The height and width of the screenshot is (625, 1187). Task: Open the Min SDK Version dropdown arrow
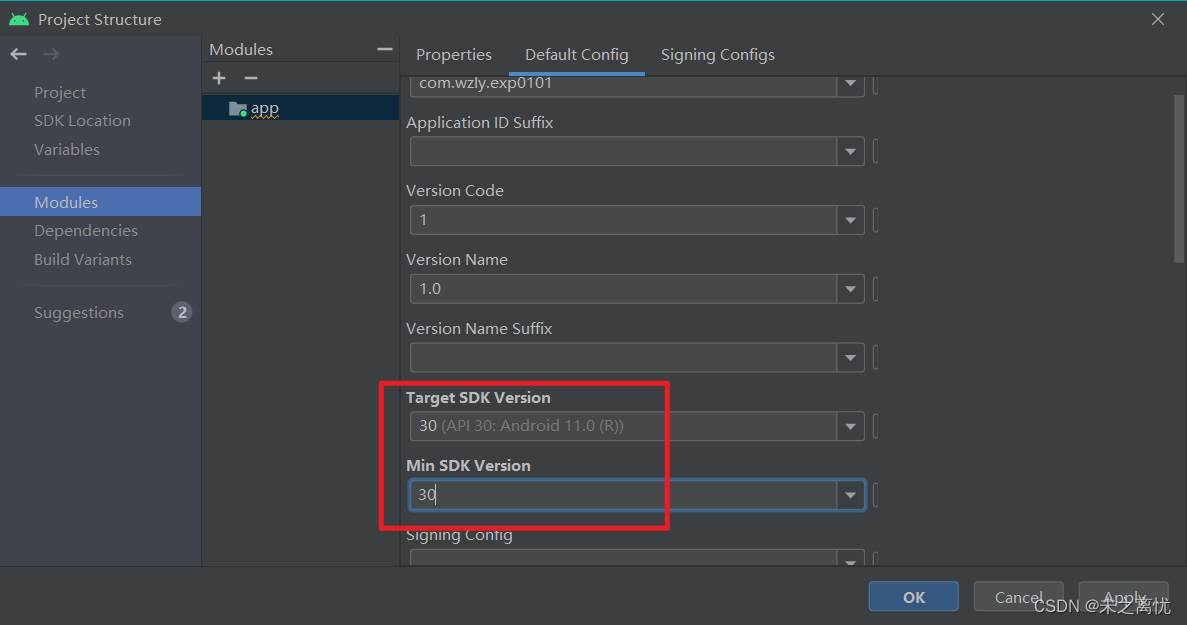[x=850, y=495]
